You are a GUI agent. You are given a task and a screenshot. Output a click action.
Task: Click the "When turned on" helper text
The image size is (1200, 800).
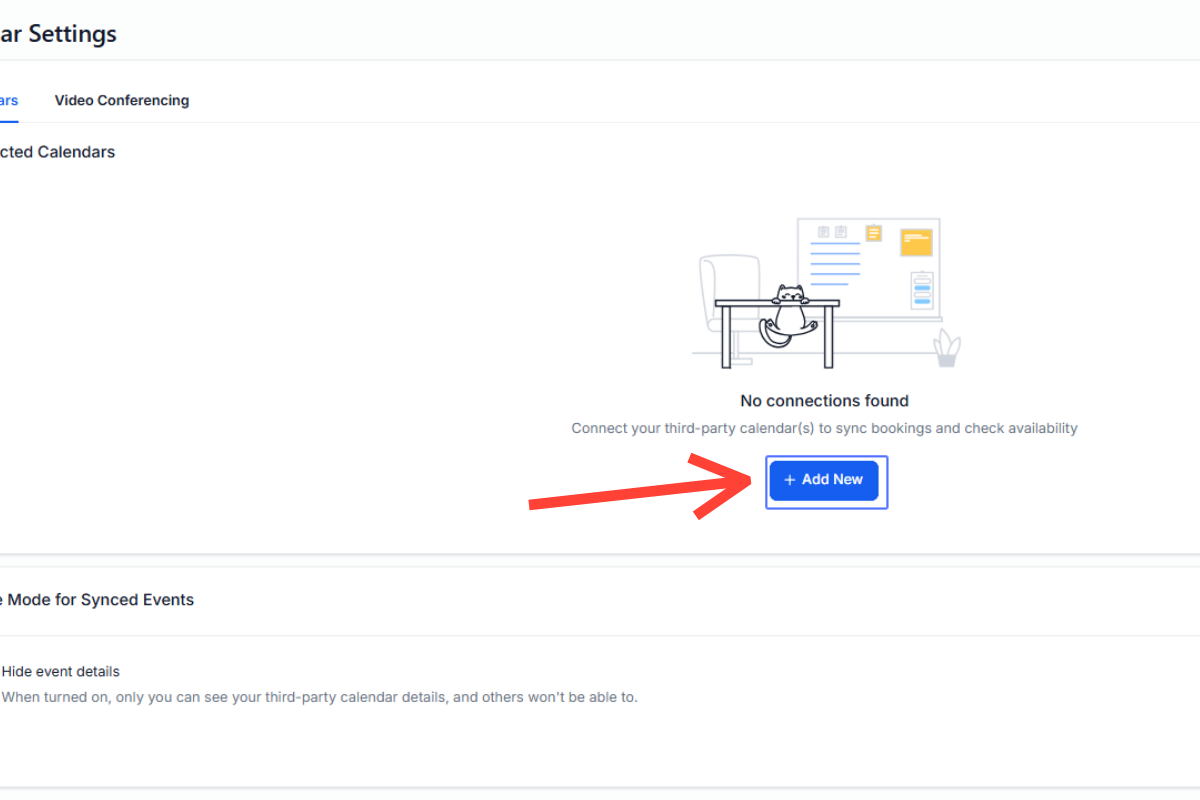[x=319, y=697]
